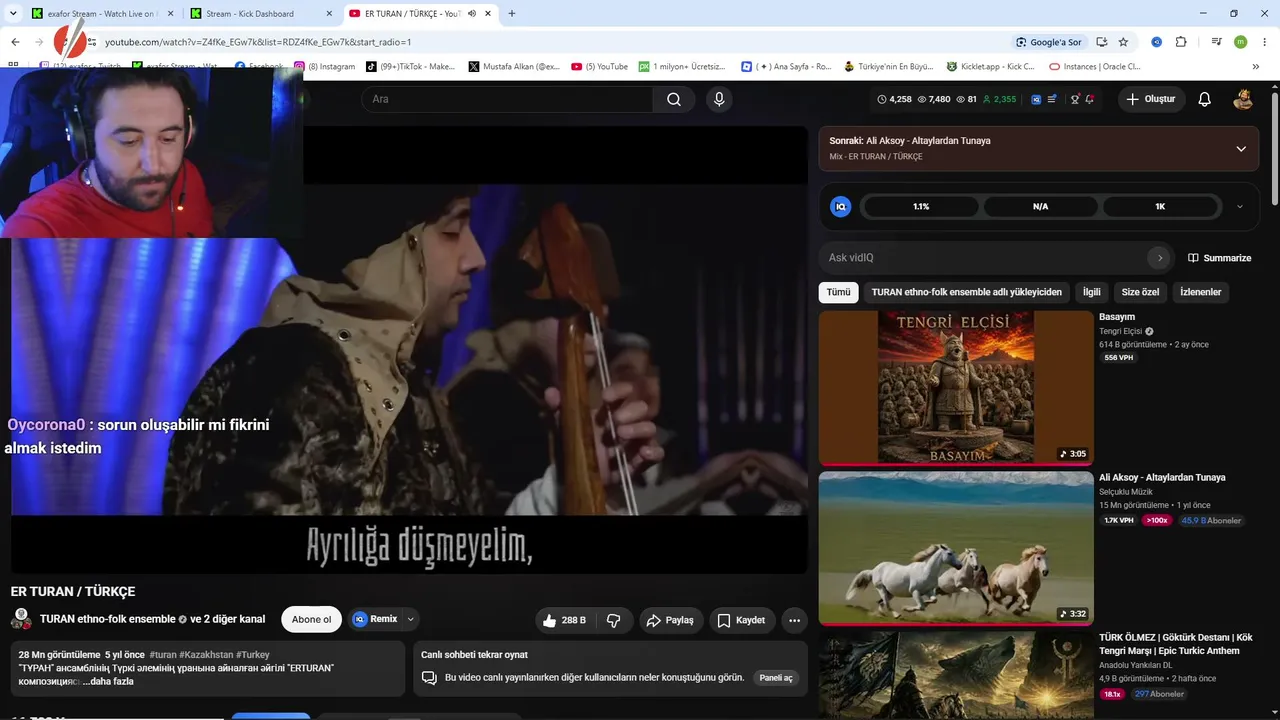Send the Ask vidIQ question arrow
1280x720 pixels.
click(1159, 257)
